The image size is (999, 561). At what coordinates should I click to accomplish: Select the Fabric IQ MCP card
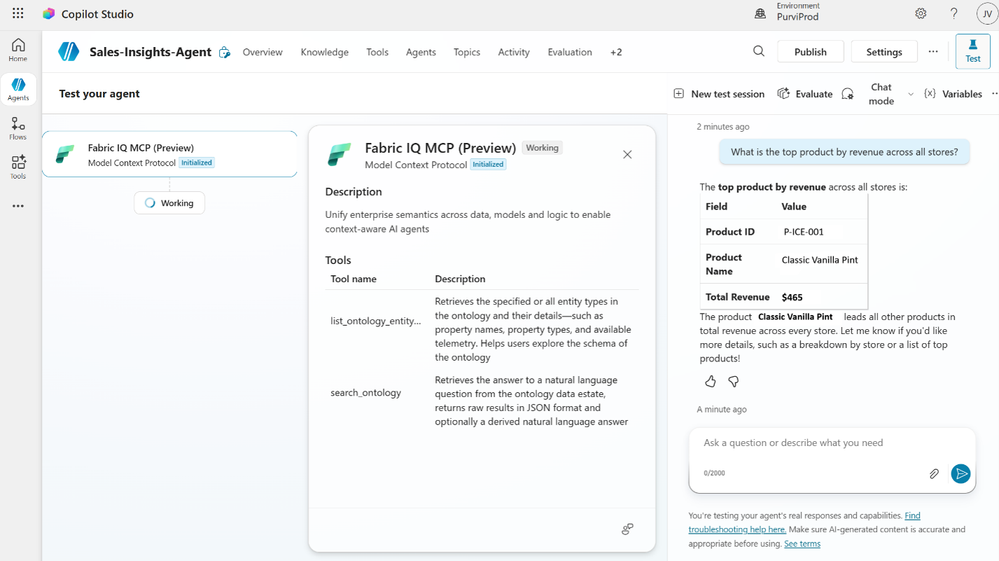pyautogui.click(x=169, y=154)
